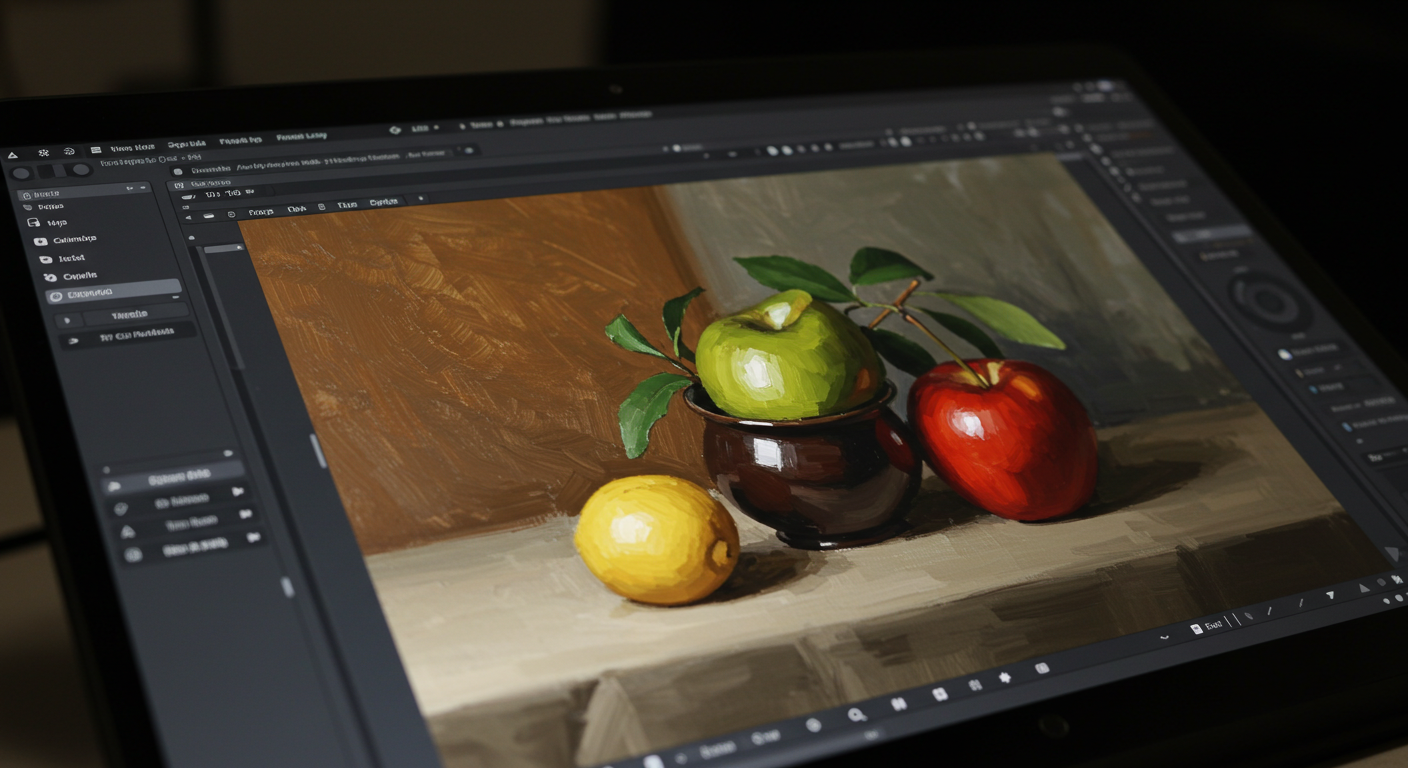Screen dimensions: 1408x768
Task: Click the top-center icon in the title bar
Action: click(x=395, y=130)
